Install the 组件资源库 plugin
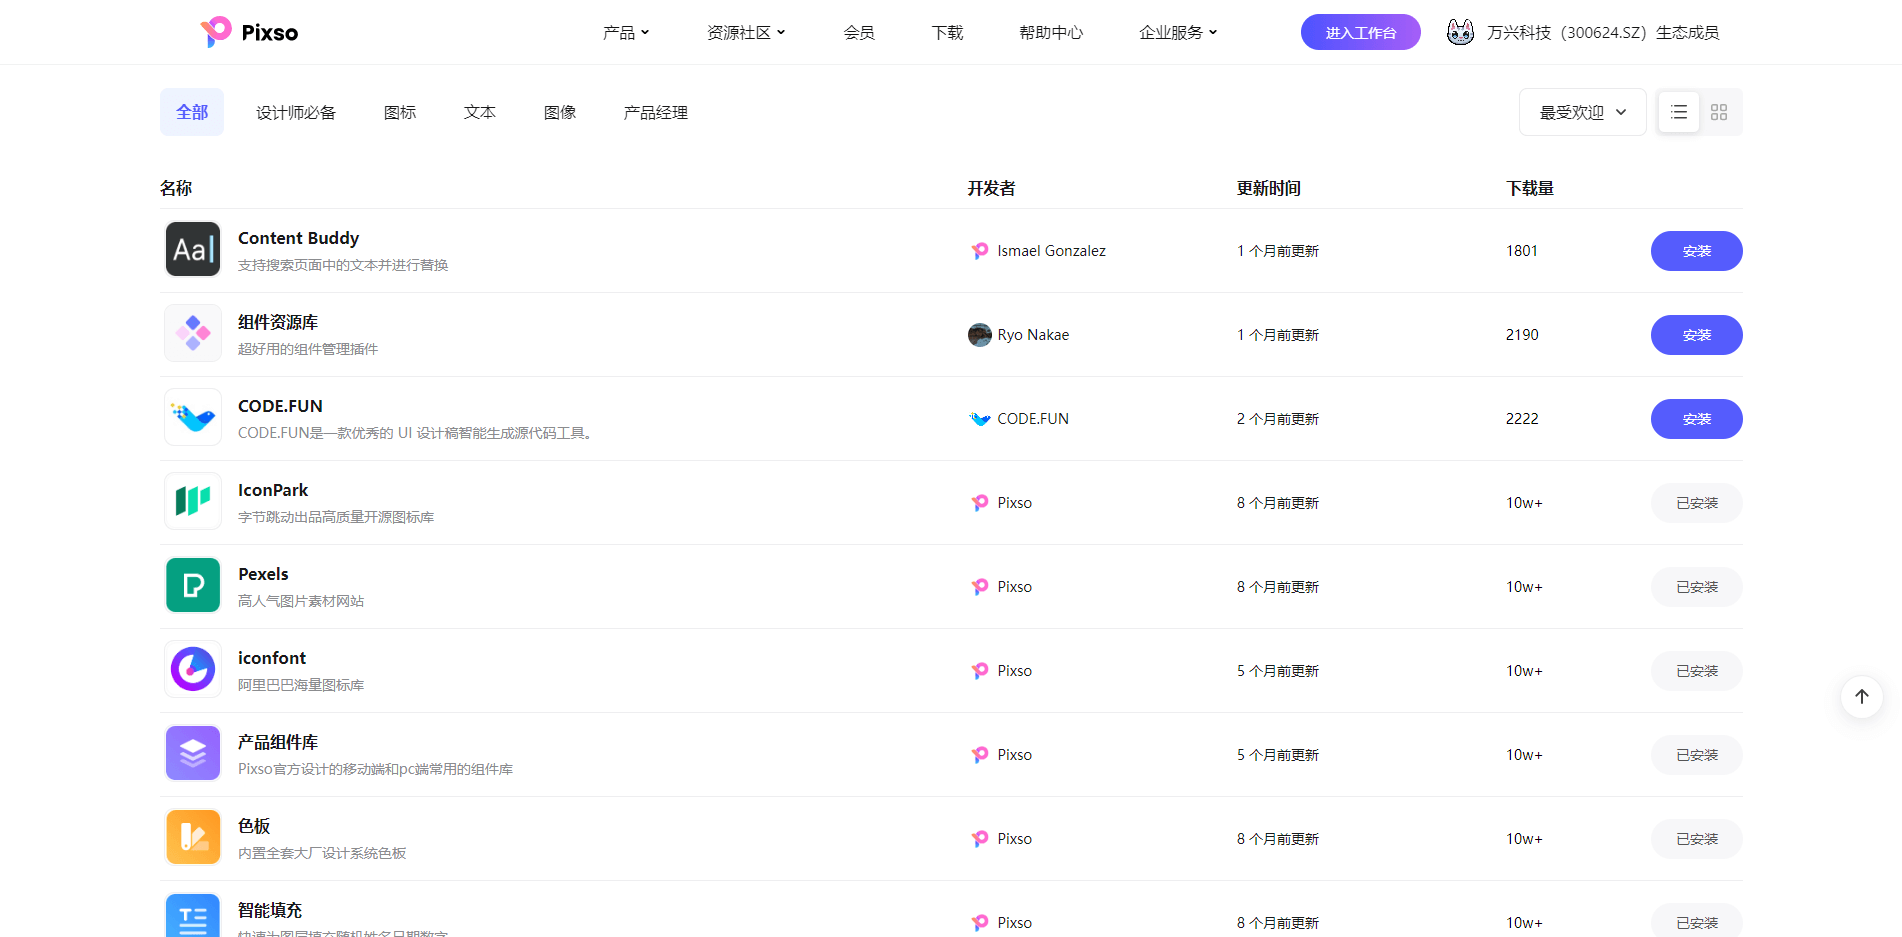Screen dimensions: 1902x937 click(x=1697, y=335)
